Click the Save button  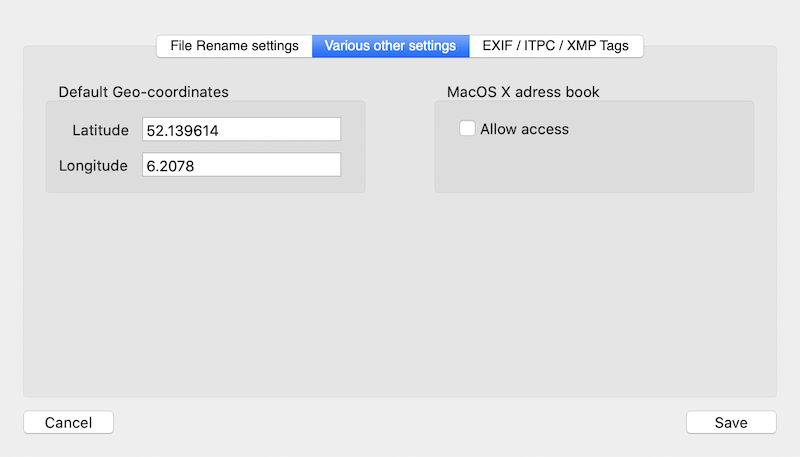[x=731, y=422]
